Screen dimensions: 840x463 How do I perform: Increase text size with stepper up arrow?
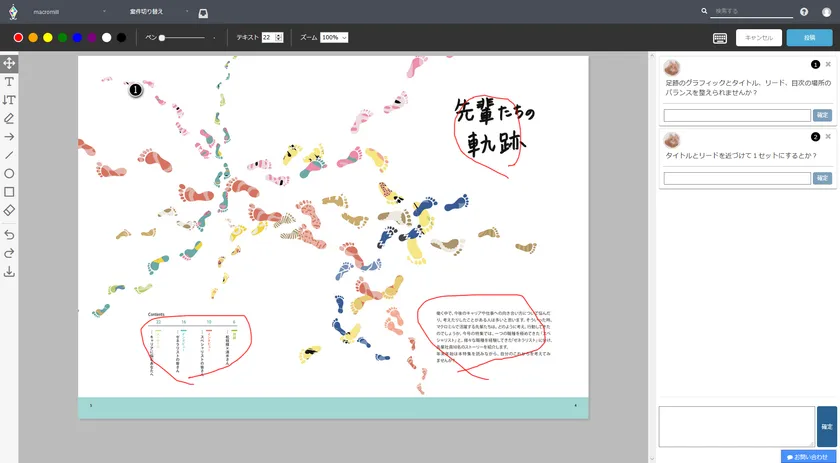pyautogui.click(x=279, y=35)
